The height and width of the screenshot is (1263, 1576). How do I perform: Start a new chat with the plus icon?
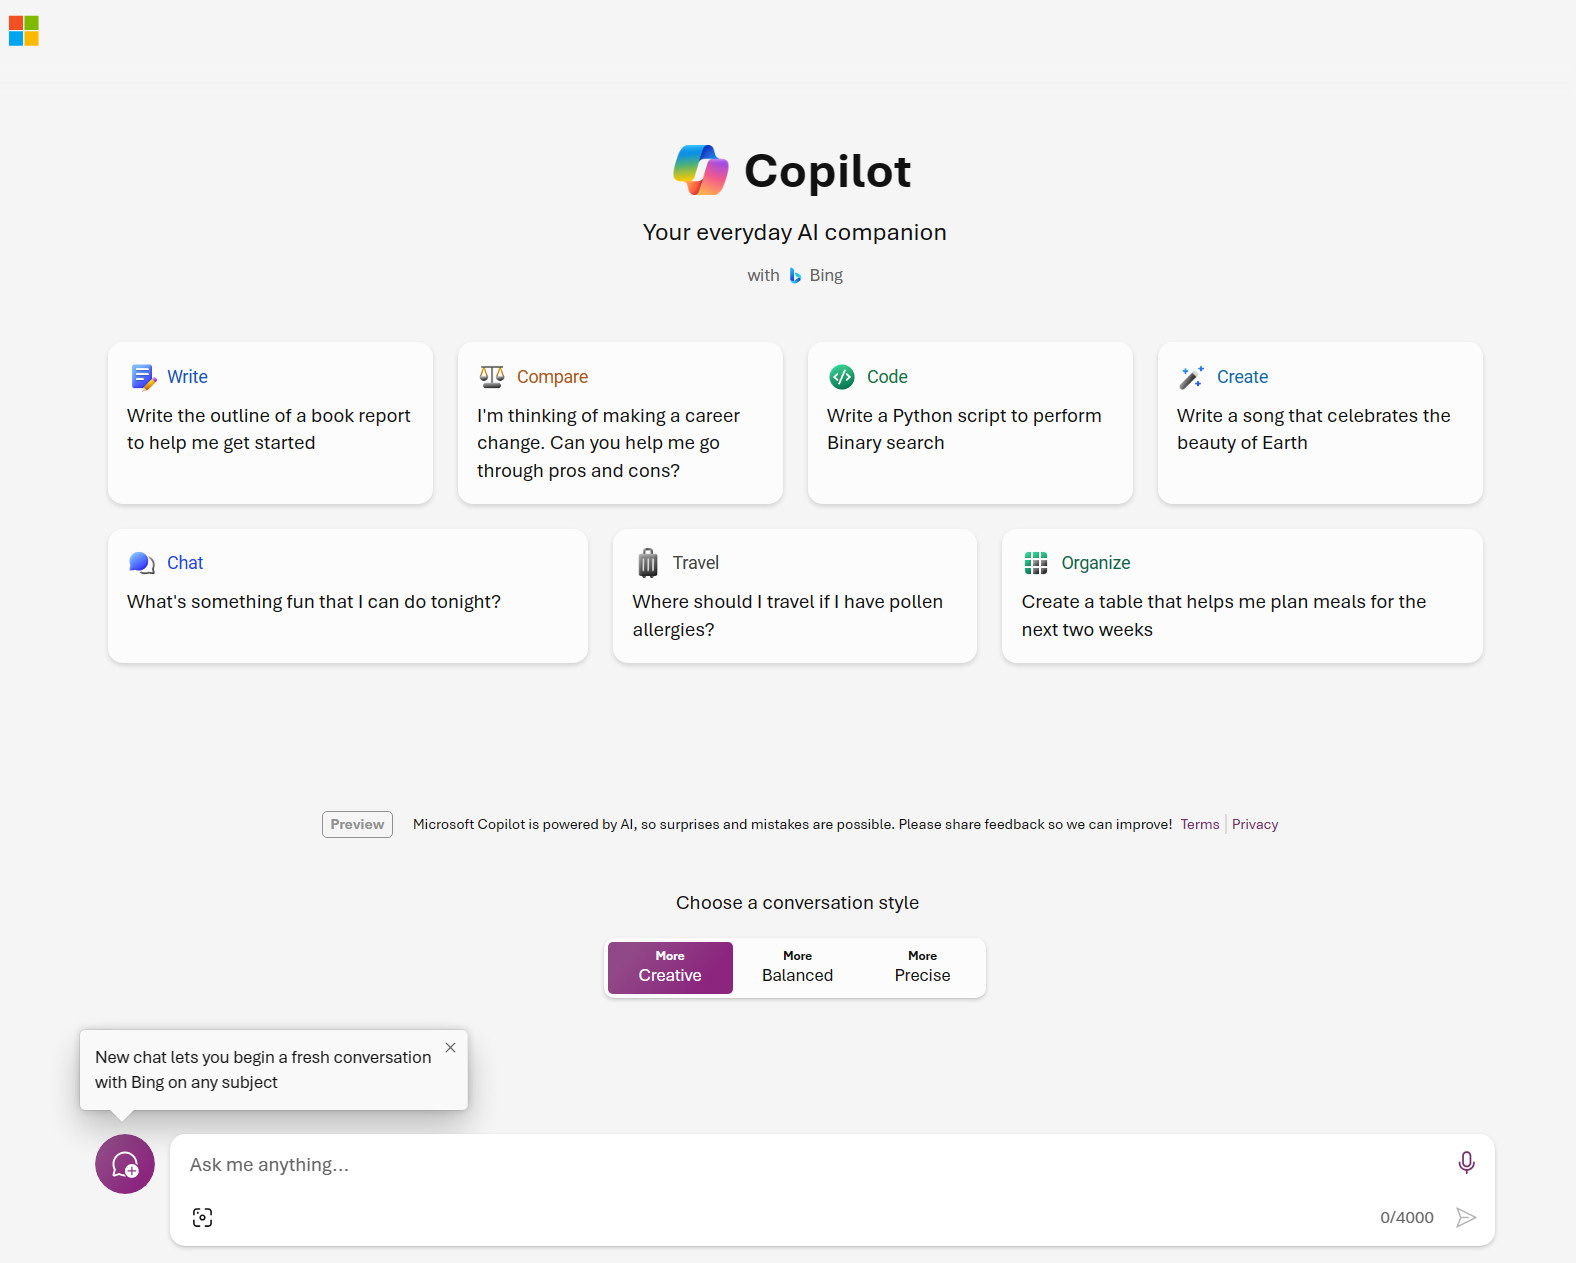pyautogui.click(x=124, y=1164)
